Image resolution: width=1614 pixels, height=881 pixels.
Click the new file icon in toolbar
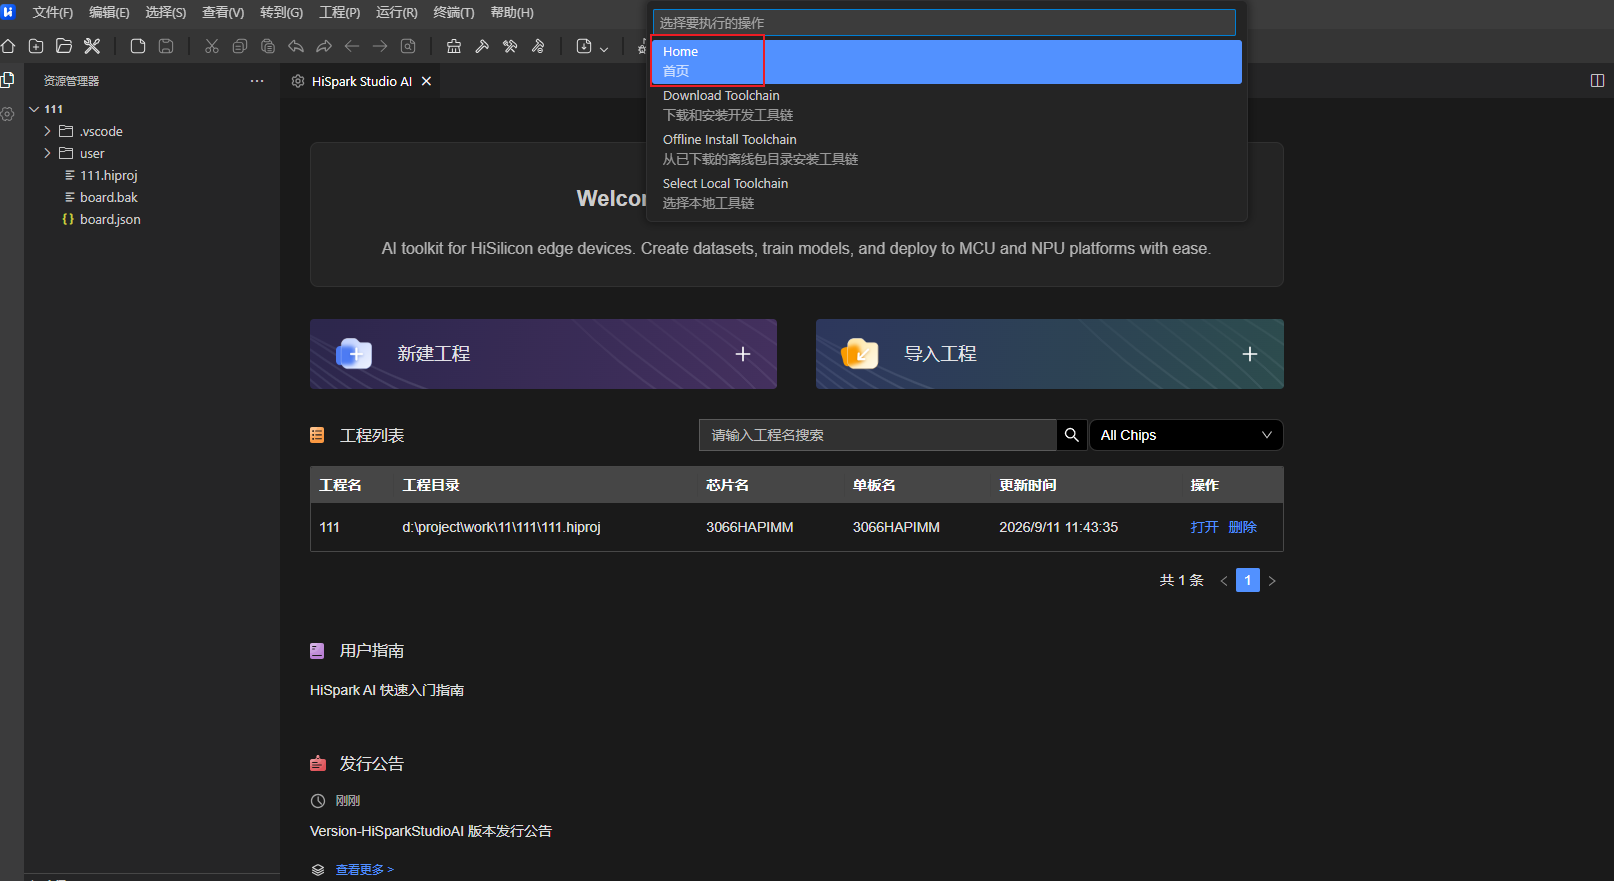[138, 46]
